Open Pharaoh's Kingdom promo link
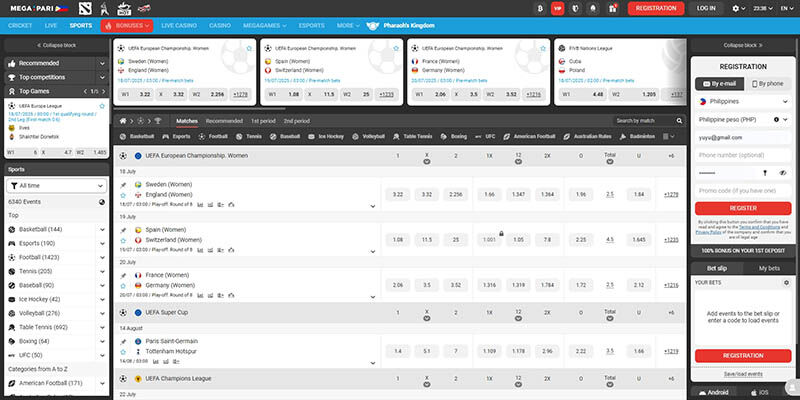The image size is (800, 400). 401,26
